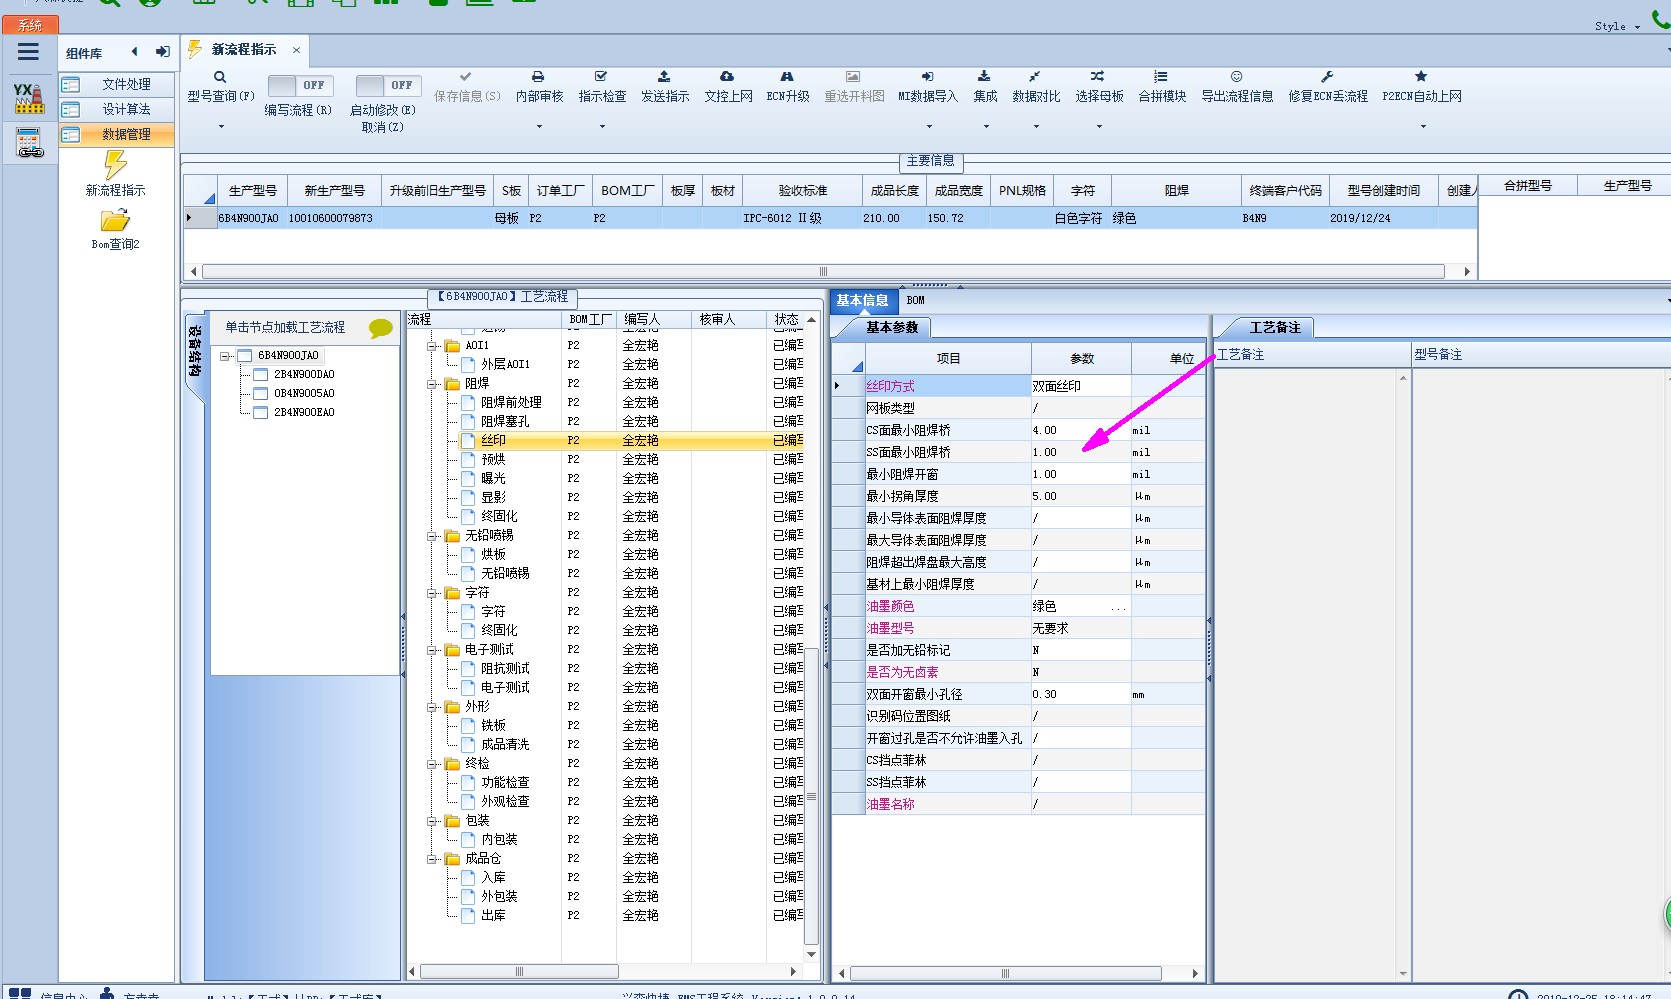Viewport: 1671px width, 999px height.
Task: Click the 保存信息 checkmark icon
Action: (466, 77)
